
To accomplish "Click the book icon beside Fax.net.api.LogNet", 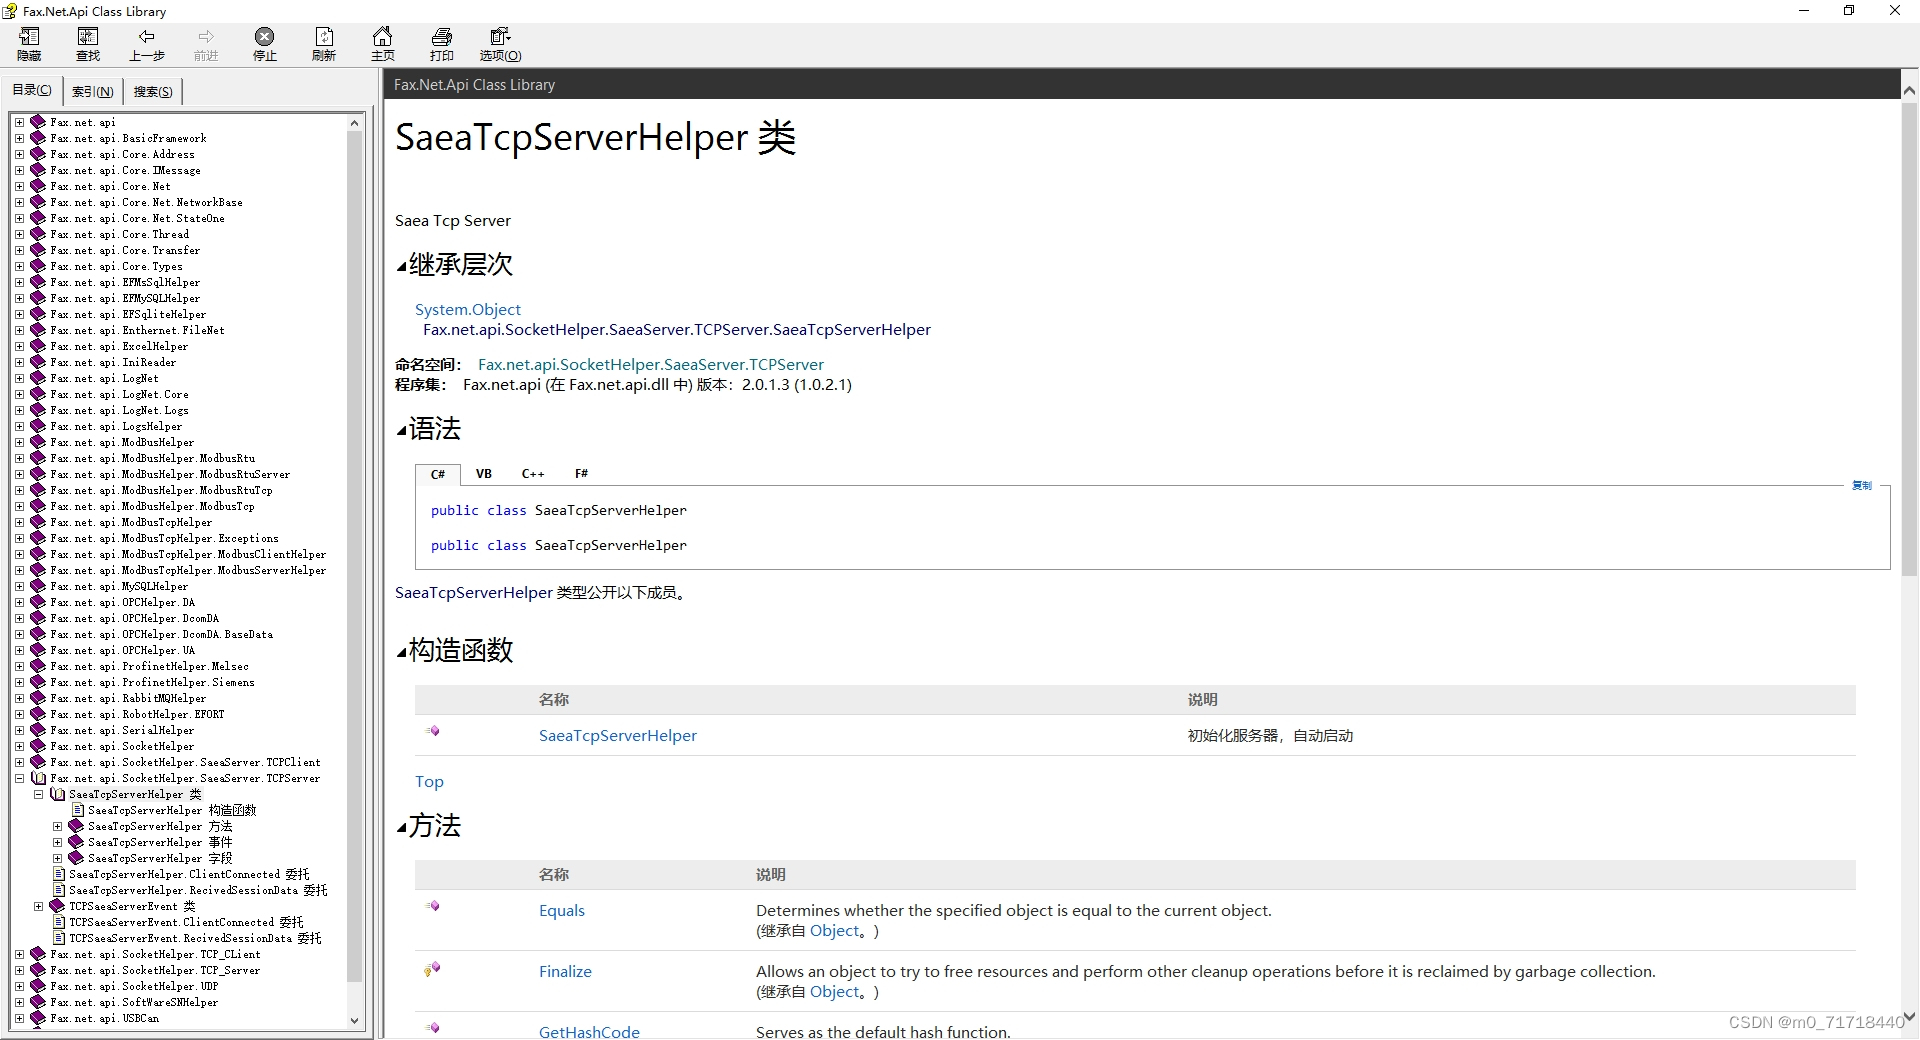I will (x=38, y=378).
